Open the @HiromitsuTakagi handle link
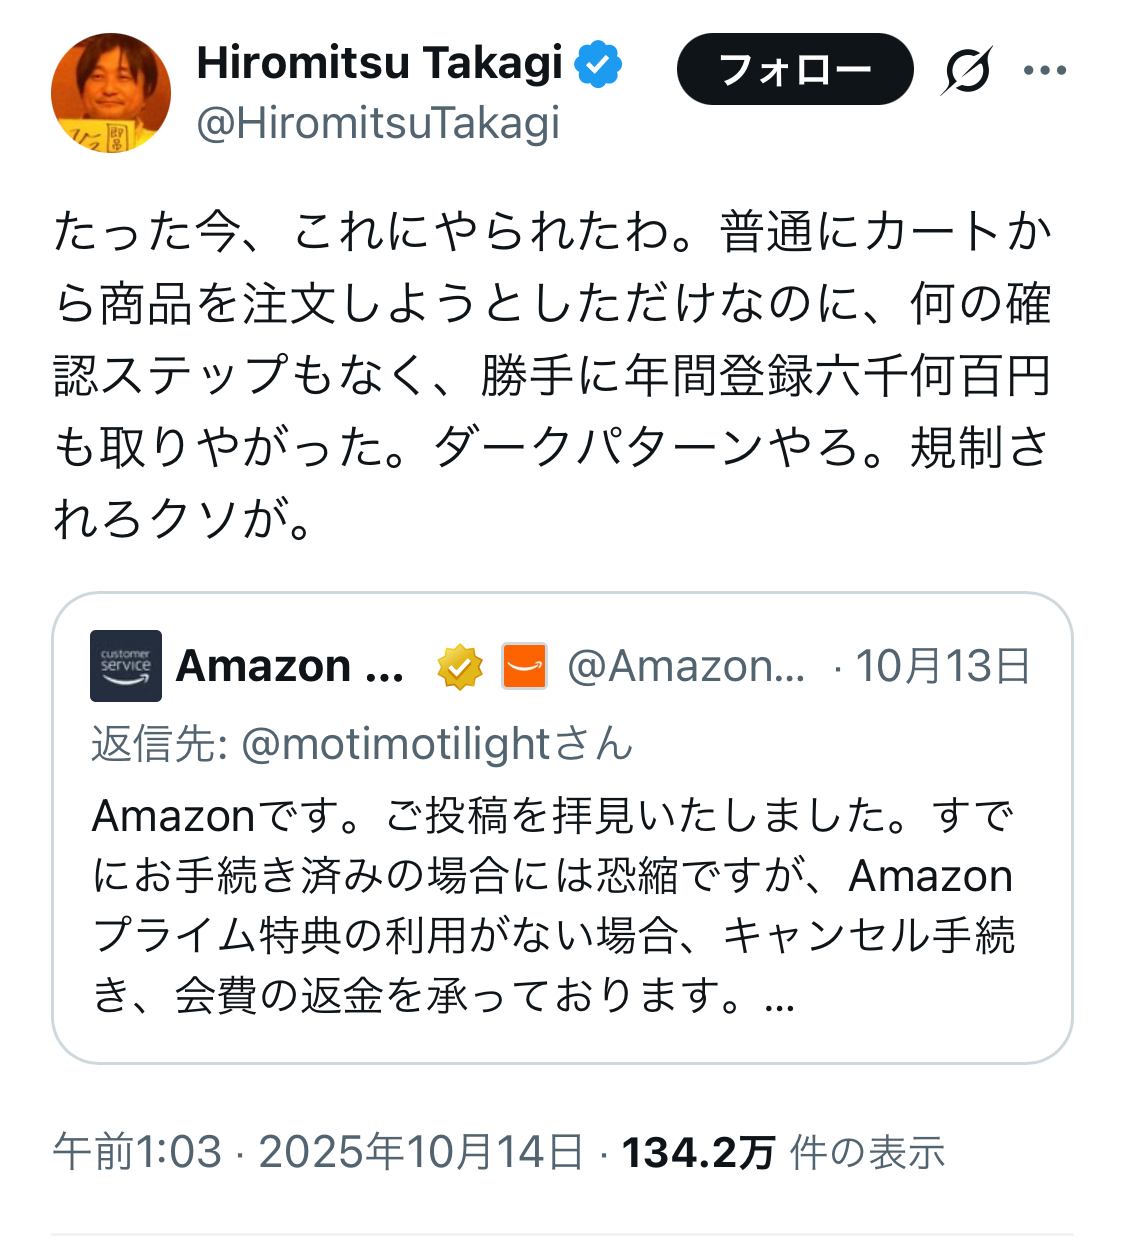 click(378, 124)
